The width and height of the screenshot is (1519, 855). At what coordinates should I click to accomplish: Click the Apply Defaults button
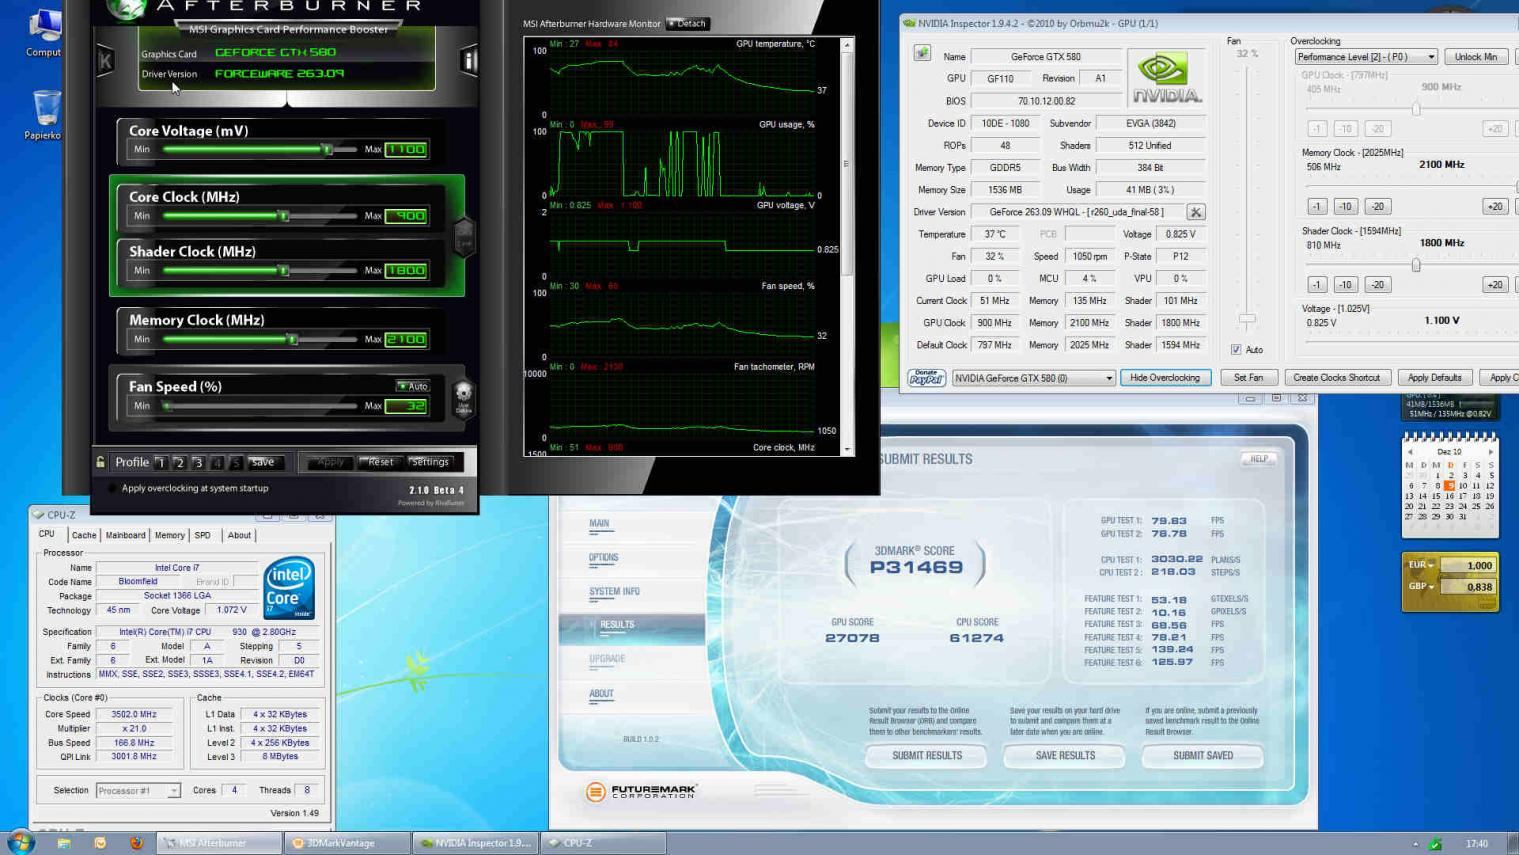click(x=1434, y=378)
